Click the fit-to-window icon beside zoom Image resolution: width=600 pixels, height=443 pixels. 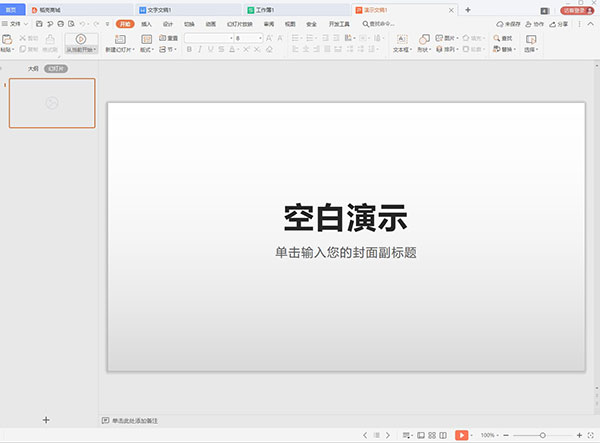coord(590,435)
